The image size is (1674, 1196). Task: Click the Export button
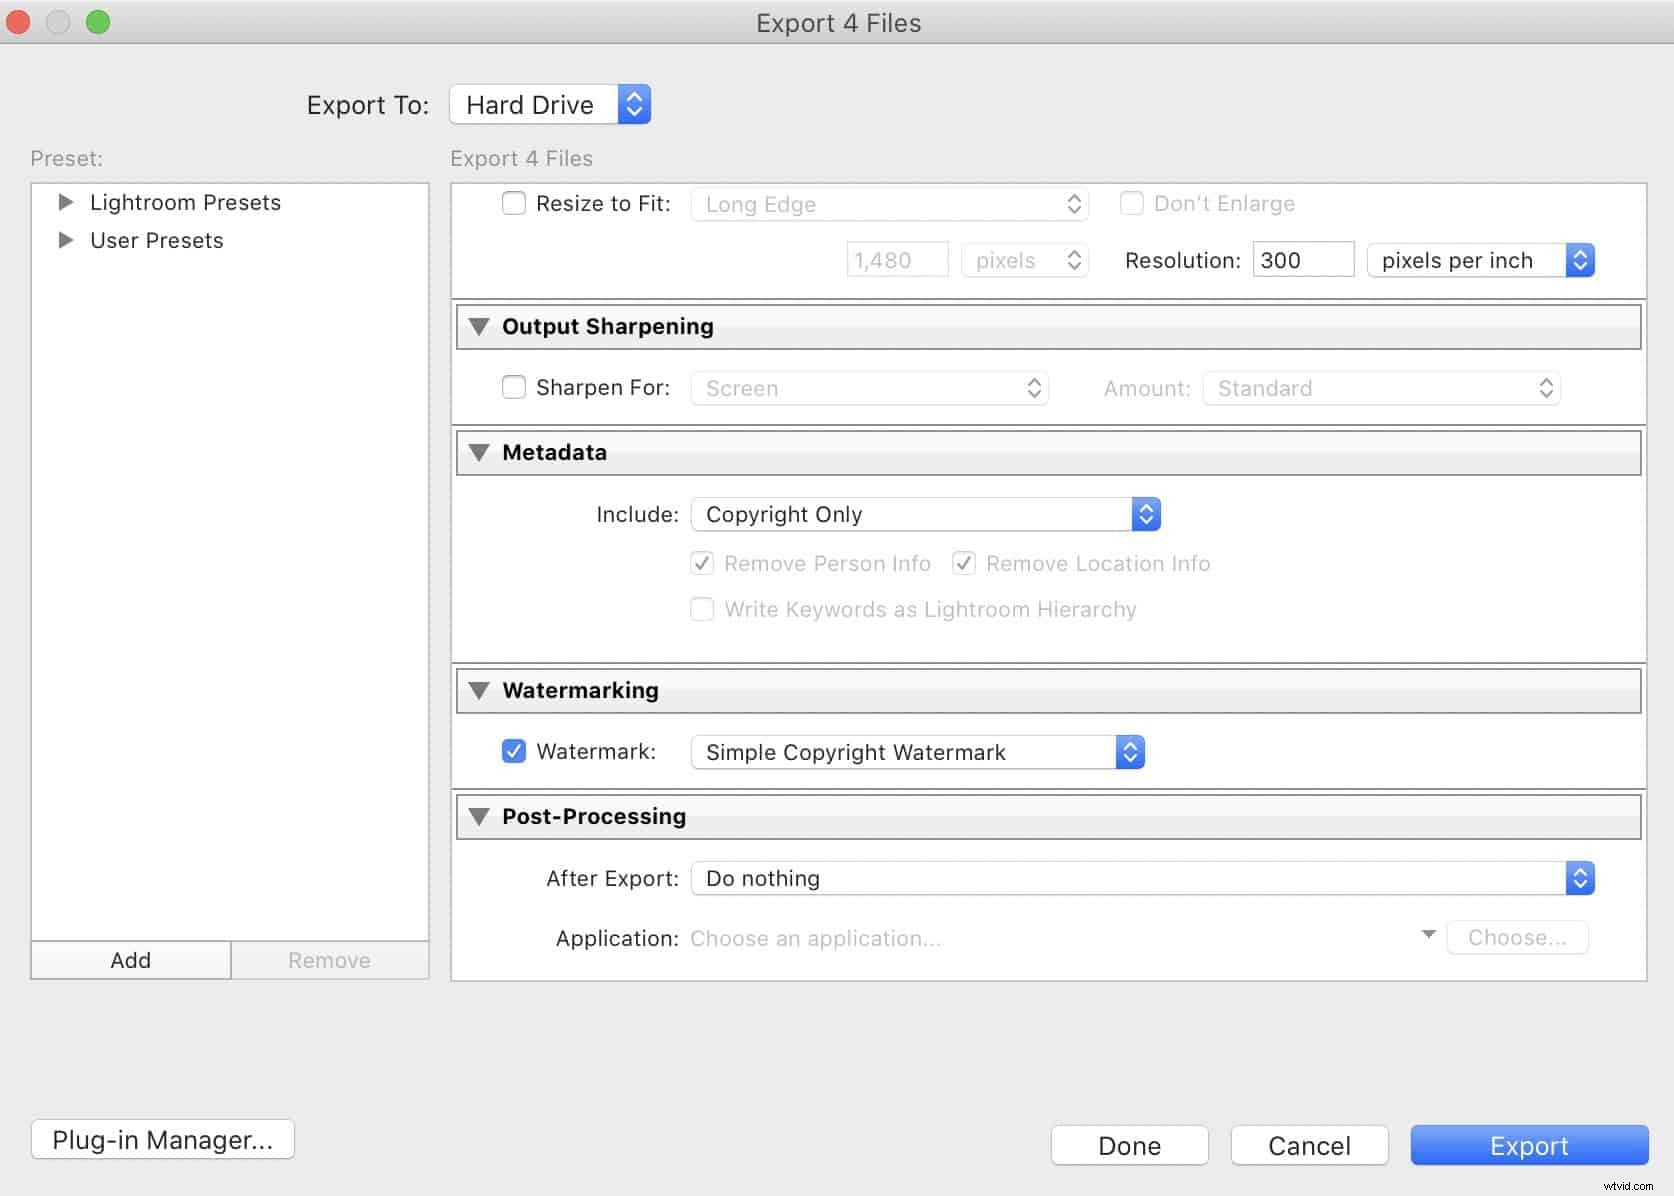click(1528, 1146)
